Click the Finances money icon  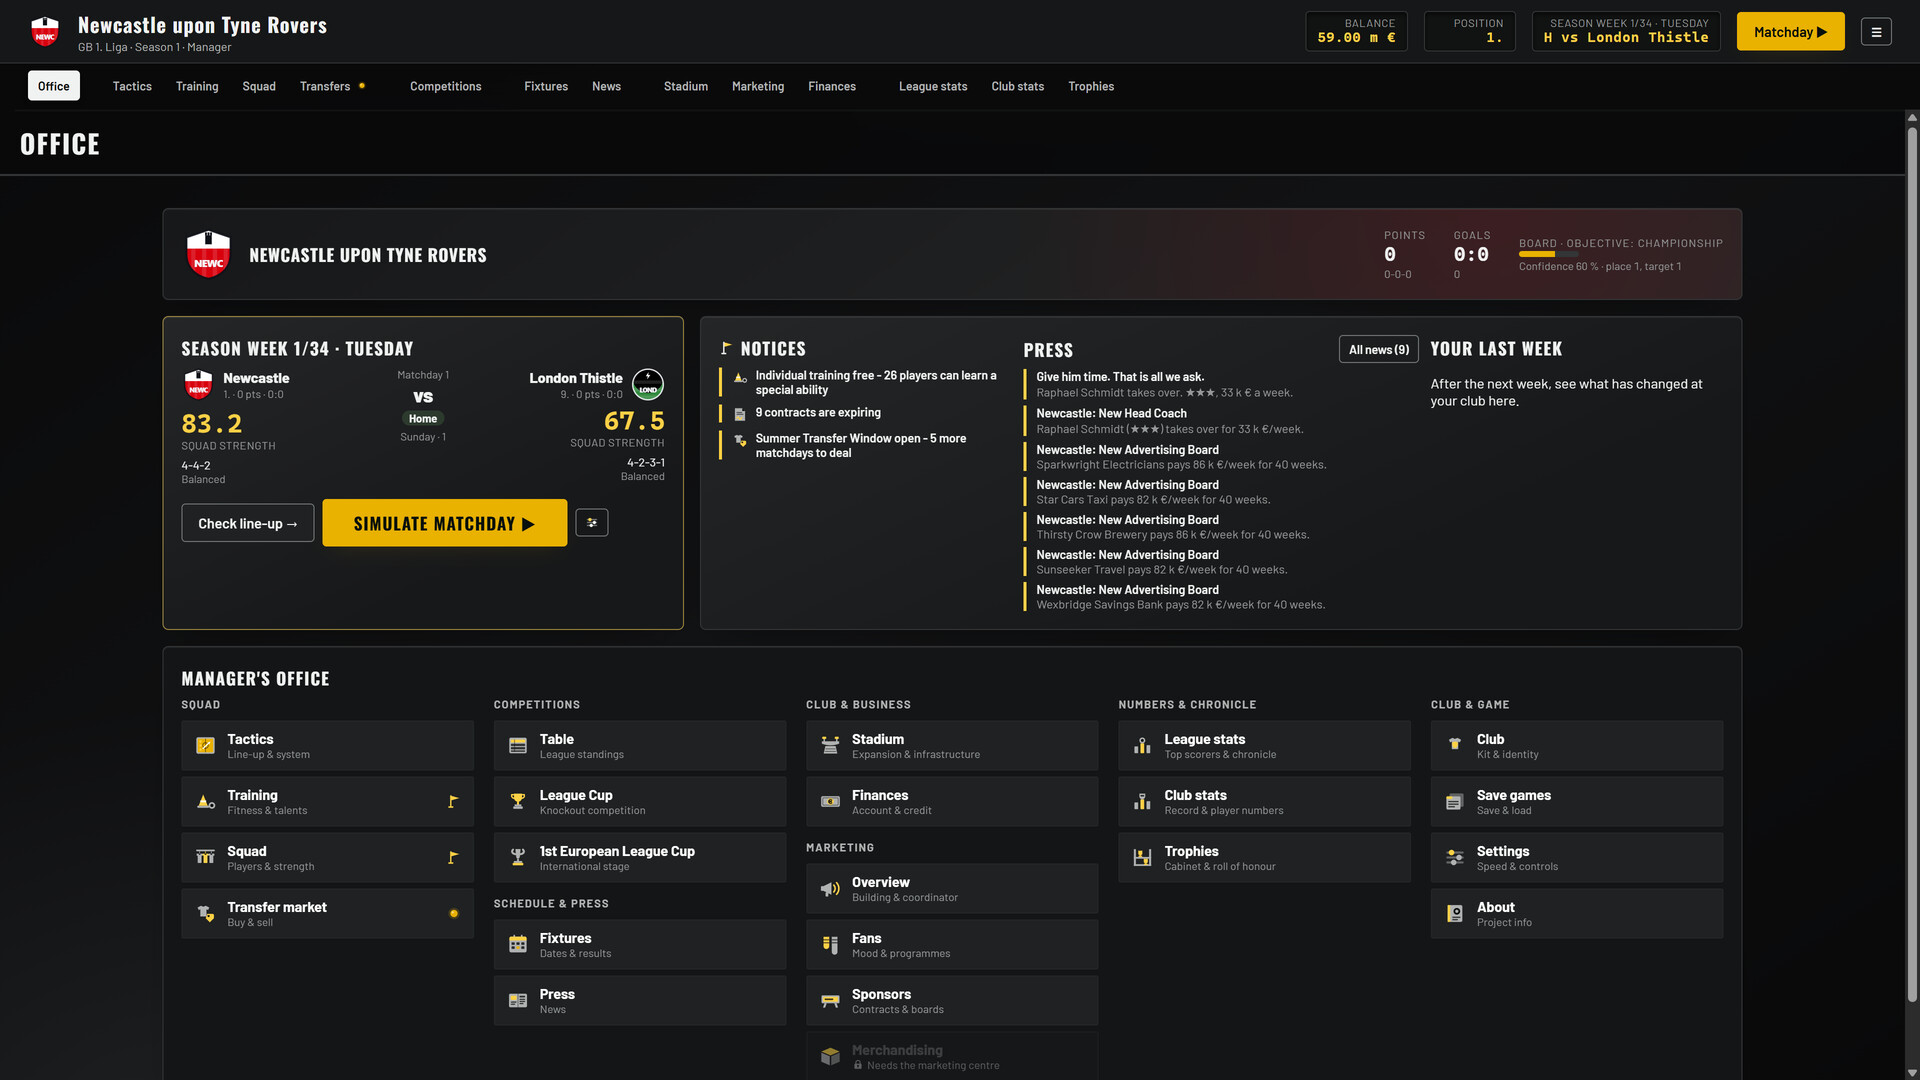pos(830,802)
